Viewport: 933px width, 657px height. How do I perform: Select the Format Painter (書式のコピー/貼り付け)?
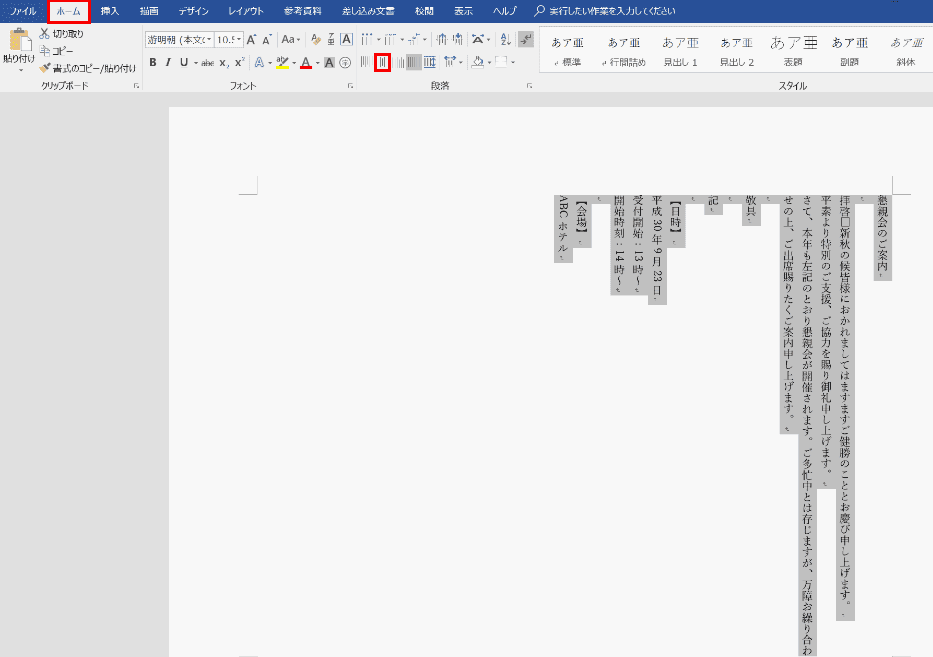point(87,68)
